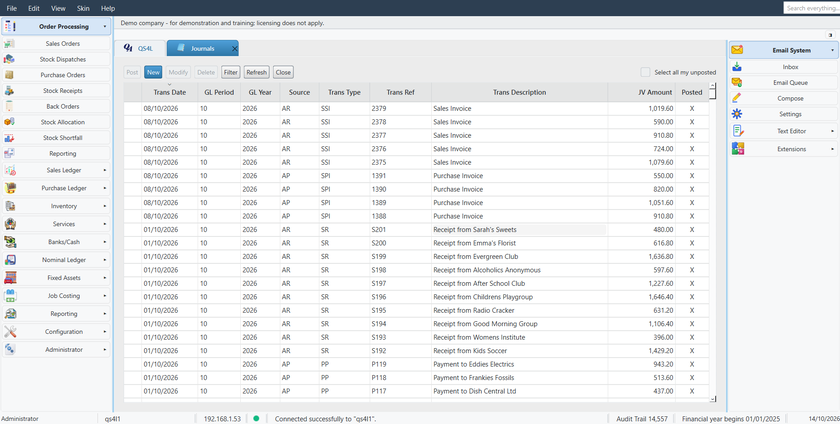
Task: Open Compose in Email System panel
Action: point(783,99)
